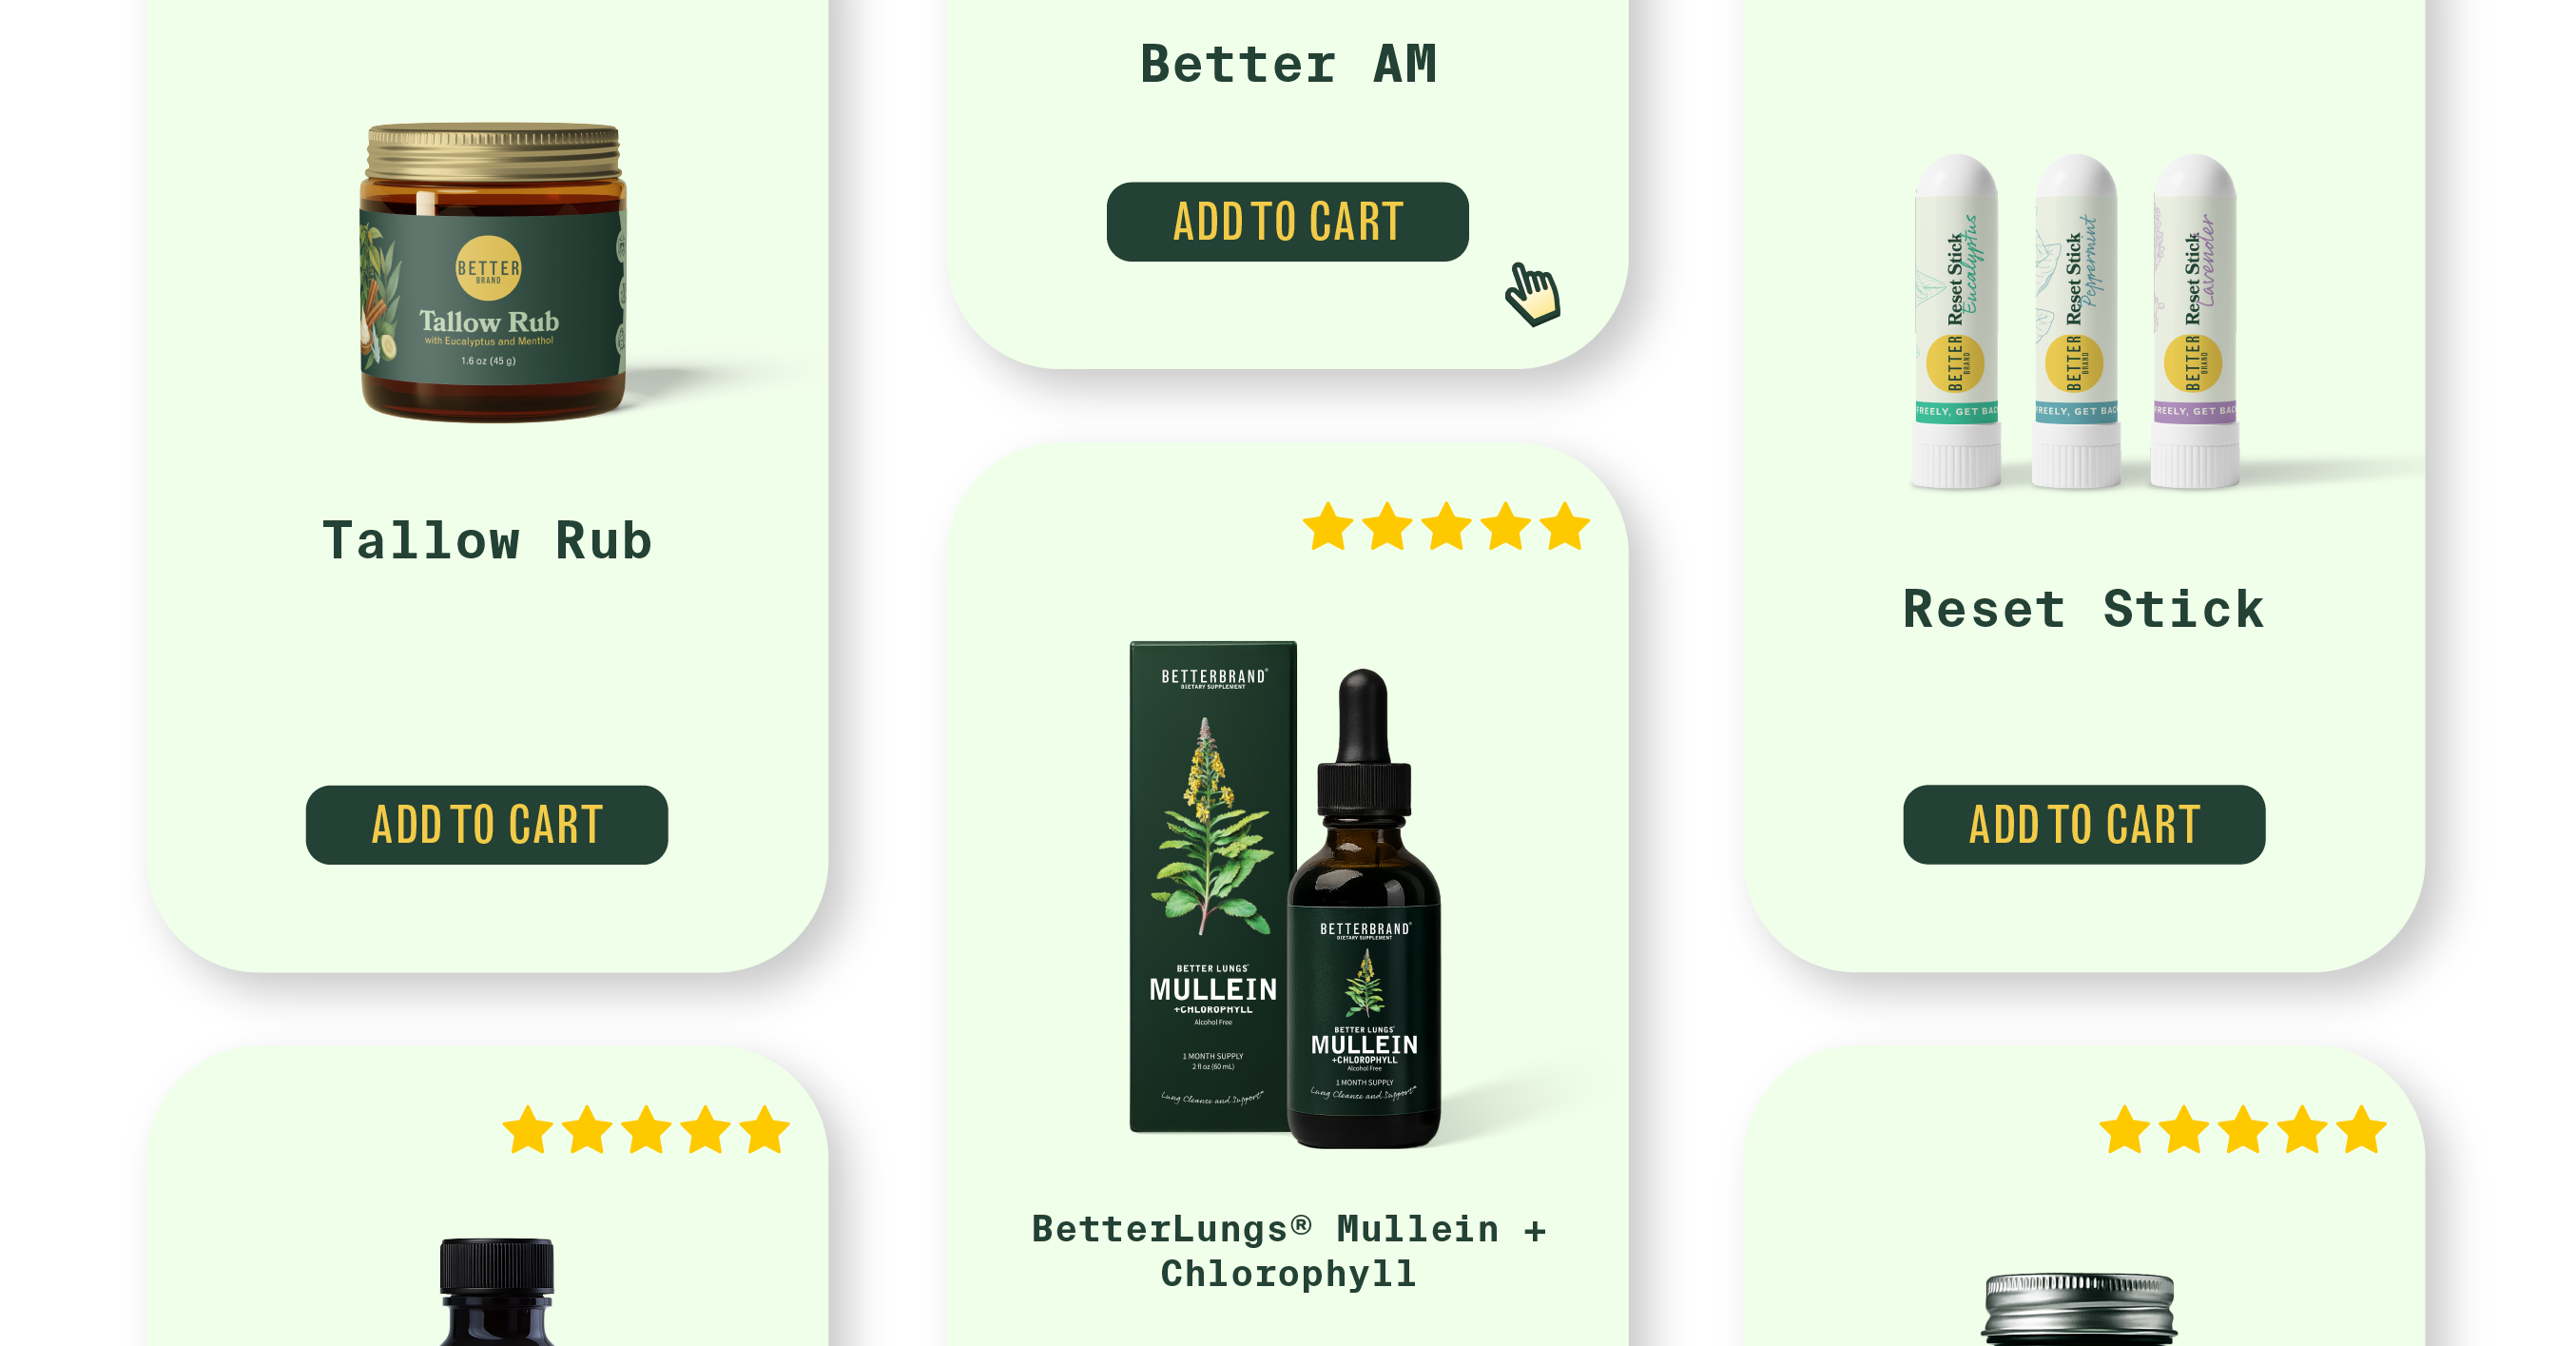Add Better AM to cart
Screen dimensions: 2576x1346
(x=1287, y=222)
